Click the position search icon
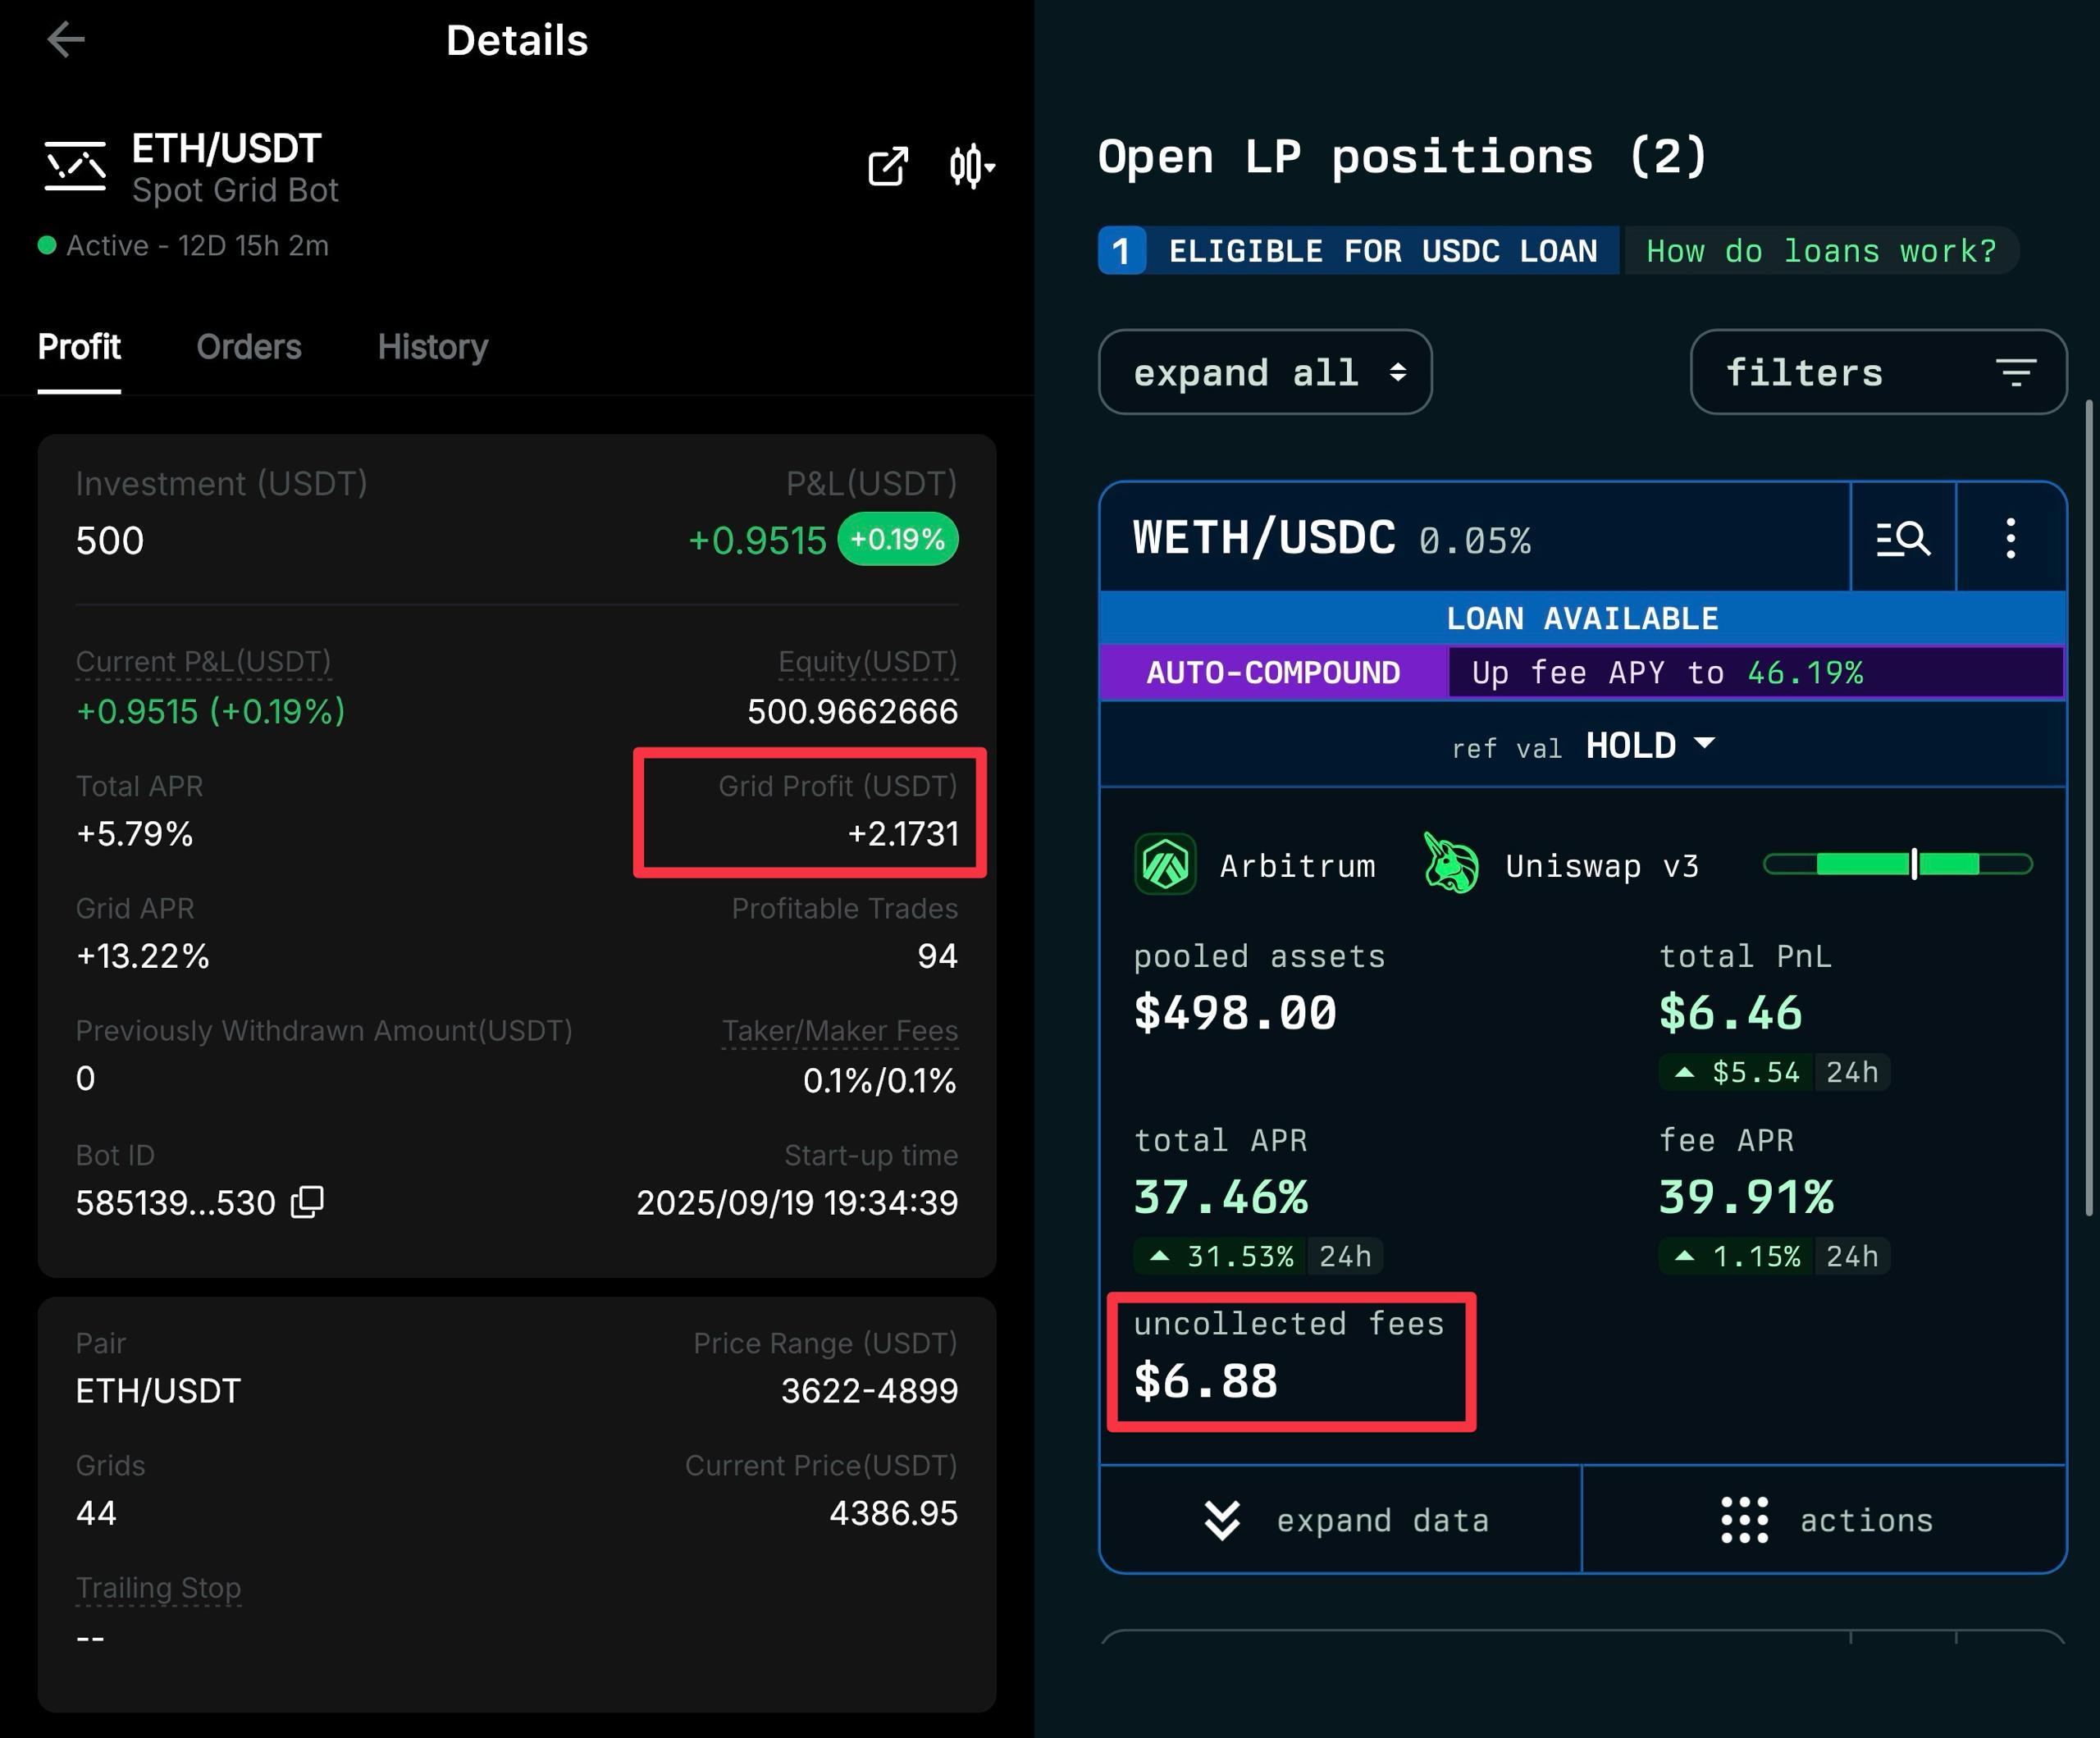This screenshot has height=1738, width=2100. (x=1902, y=539)
